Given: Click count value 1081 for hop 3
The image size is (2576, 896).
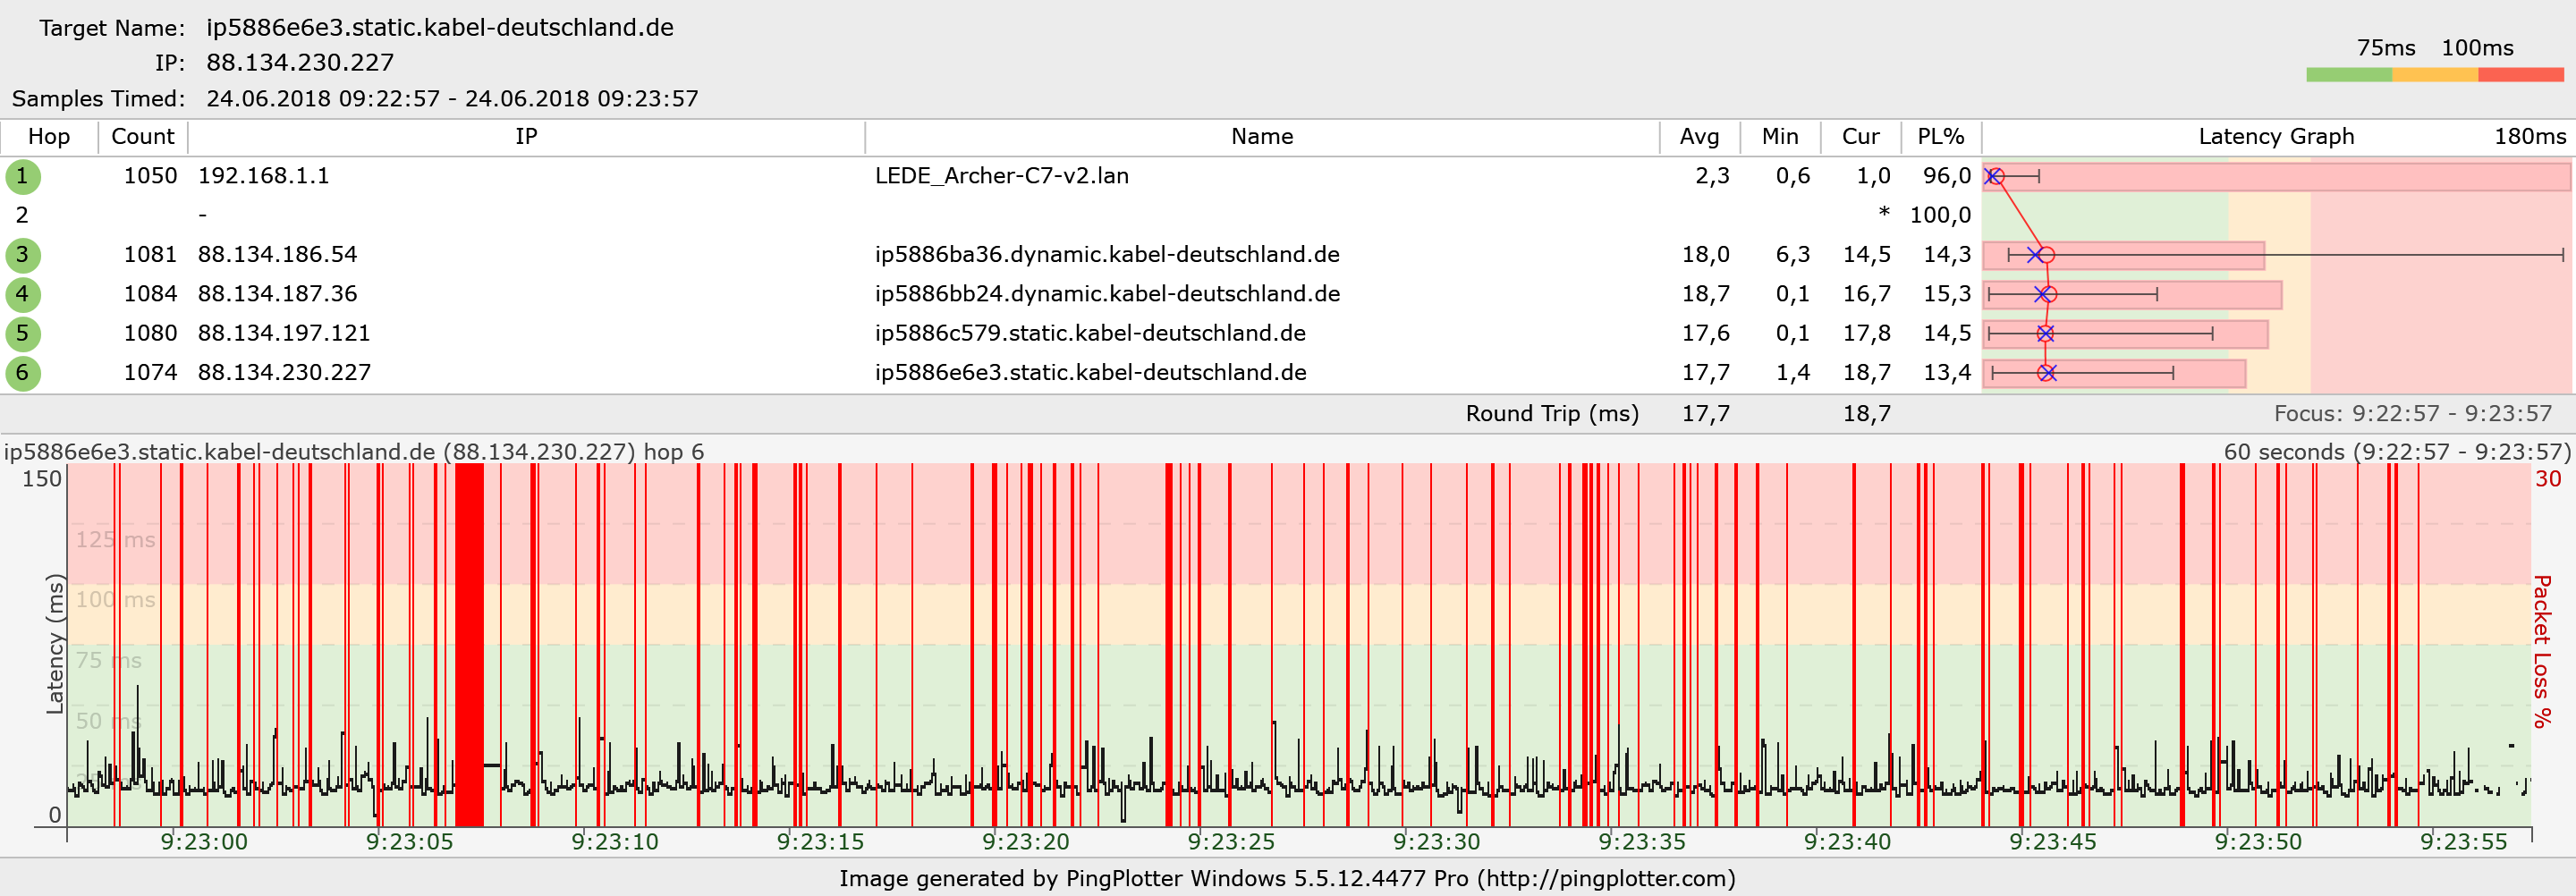Looking at the screenshot, I should [x=150, y=255].
